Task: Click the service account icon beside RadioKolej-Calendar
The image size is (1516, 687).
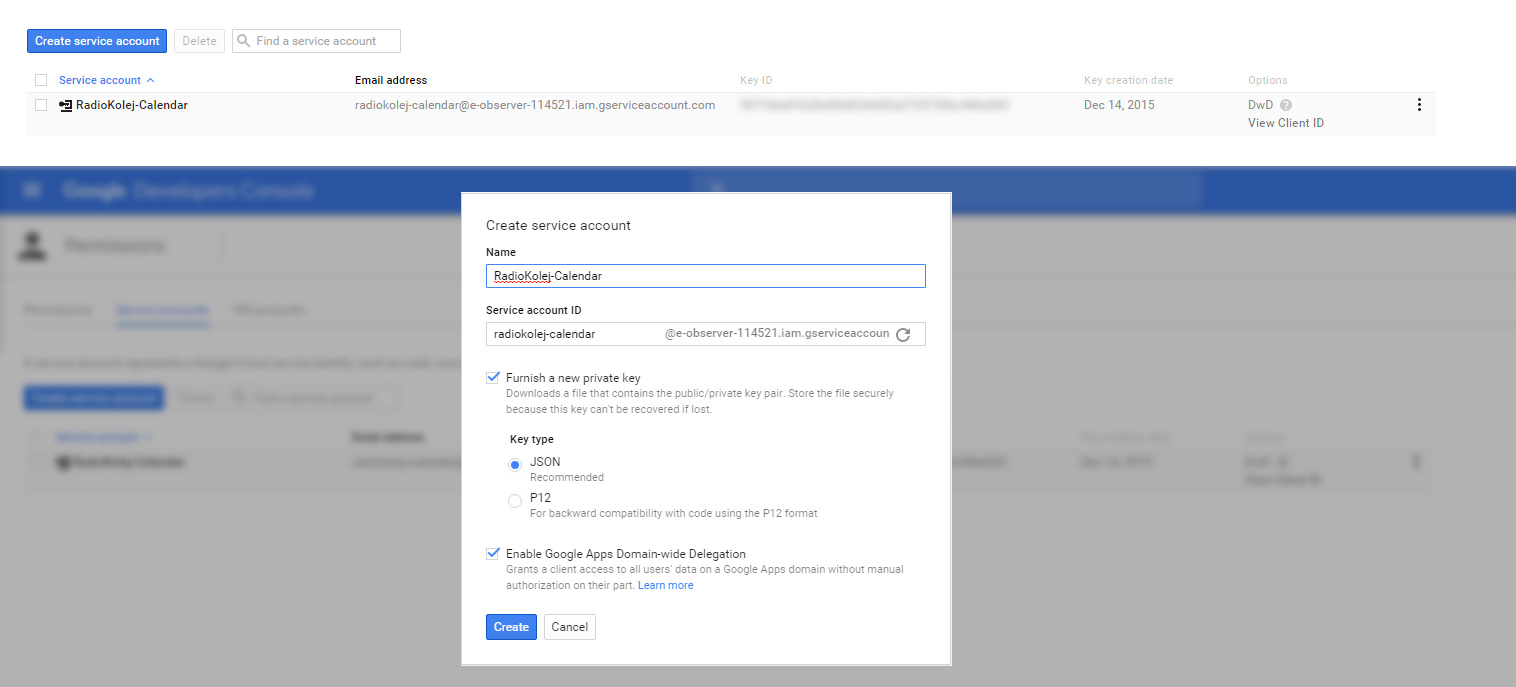Action: point(66,104)
